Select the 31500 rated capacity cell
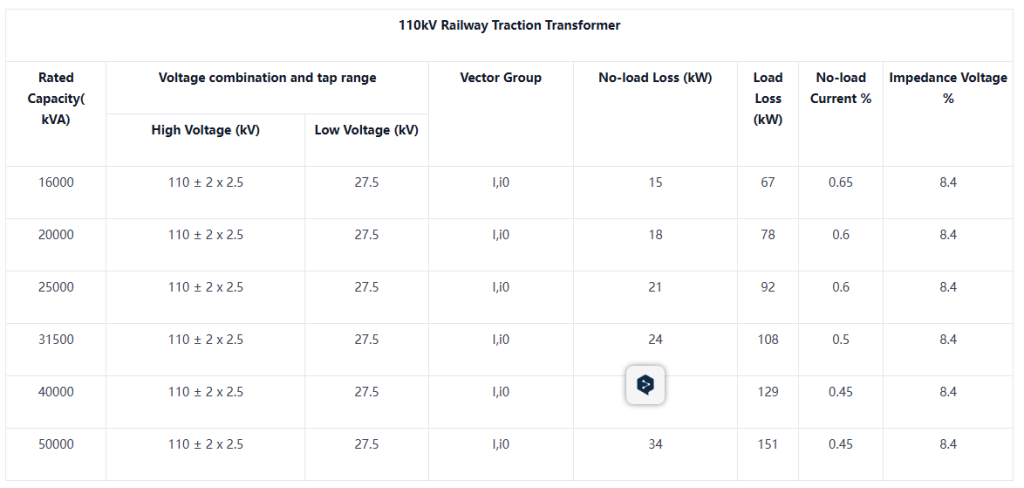The width and height of the screenshot is (1024, 488). click(x=56, y=339)
